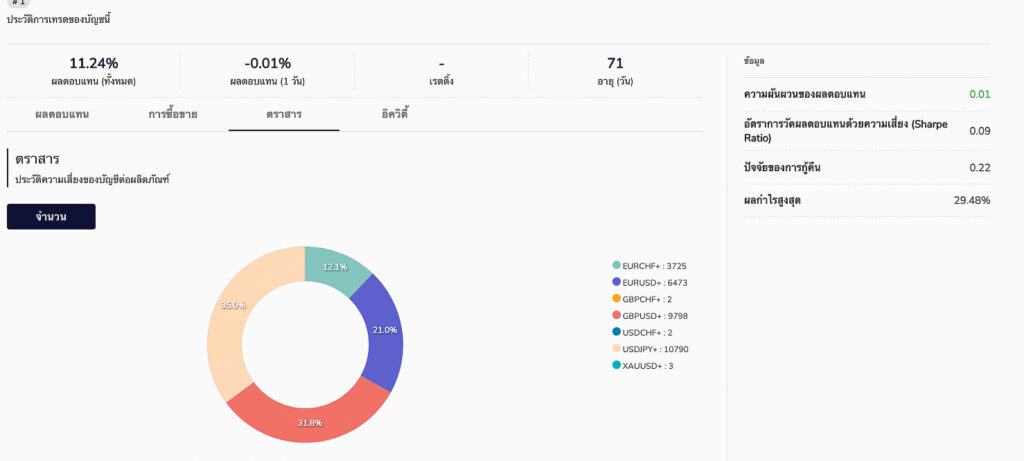Click the 11.24% total return figure

click(x=94, y=63)
